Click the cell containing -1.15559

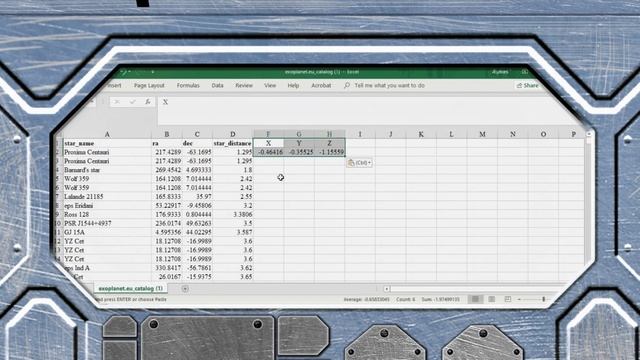pyautogui.click(x=329, y=152)
